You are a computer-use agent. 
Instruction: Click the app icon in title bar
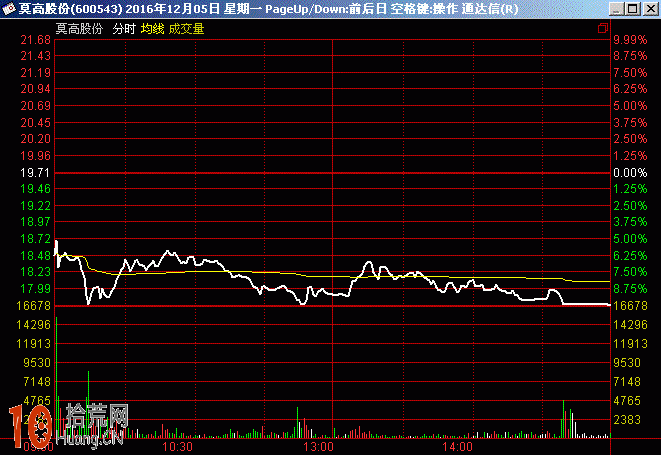point(8,9)
